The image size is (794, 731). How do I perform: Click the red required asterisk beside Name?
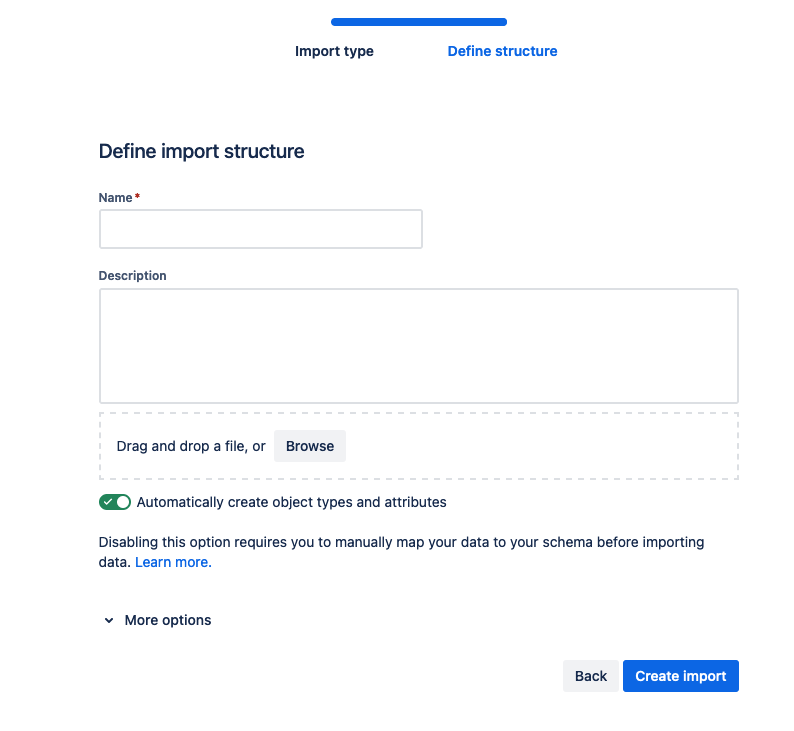[137, 196]
